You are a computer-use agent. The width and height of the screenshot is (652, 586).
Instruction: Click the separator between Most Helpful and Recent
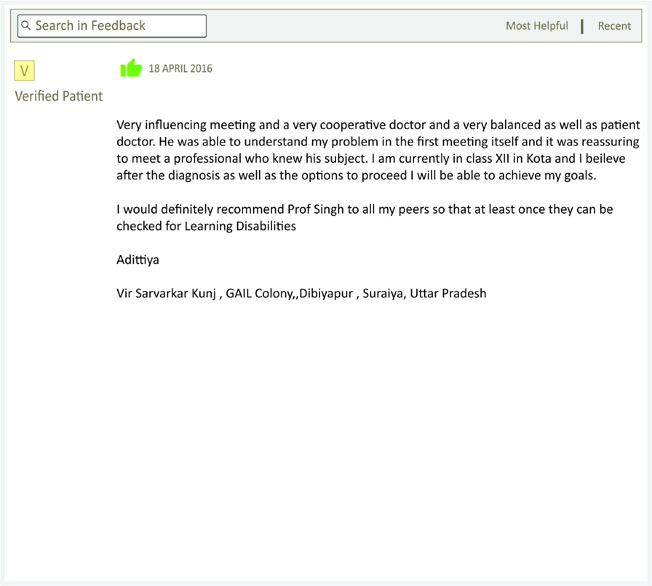[582, 26]
